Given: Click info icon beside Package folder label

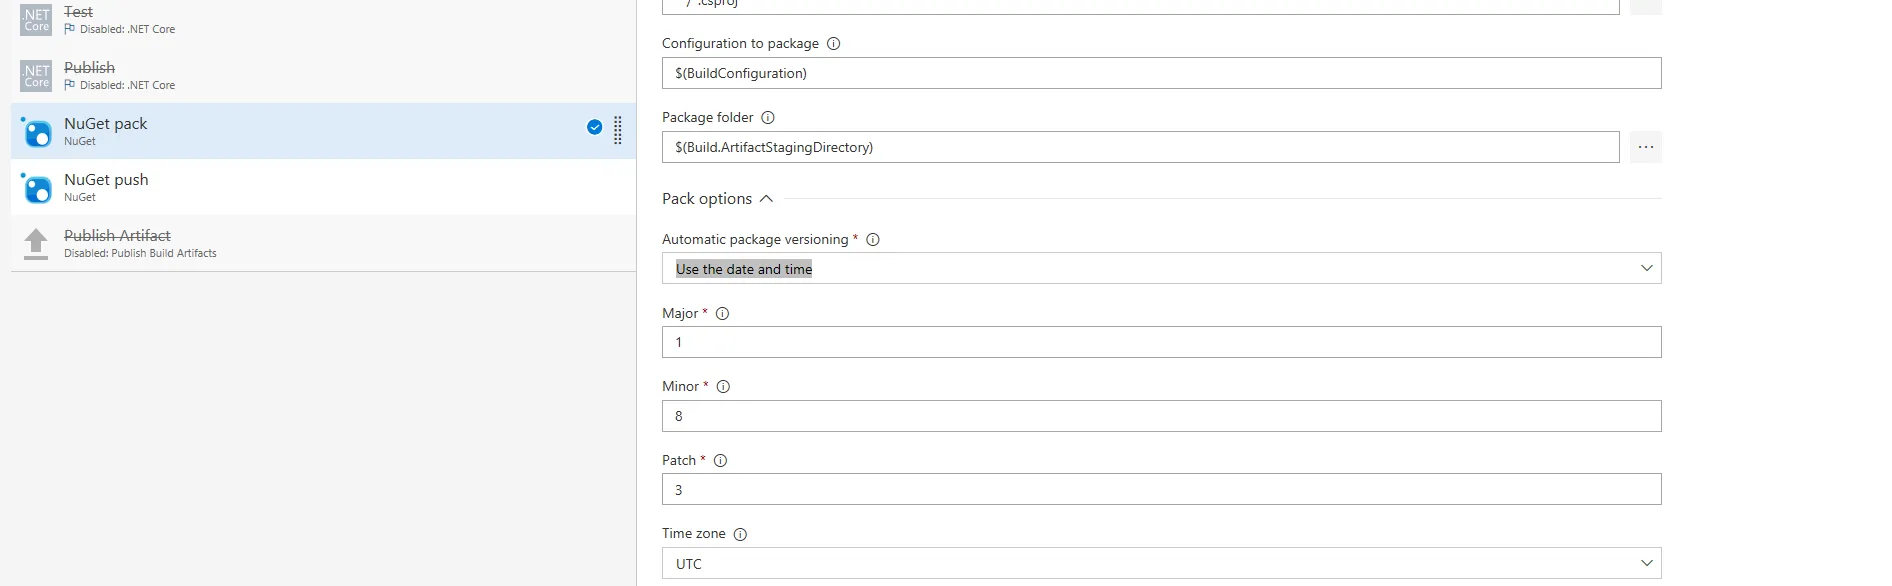Looking at the screenshot, I should click(x=768, y=118).
